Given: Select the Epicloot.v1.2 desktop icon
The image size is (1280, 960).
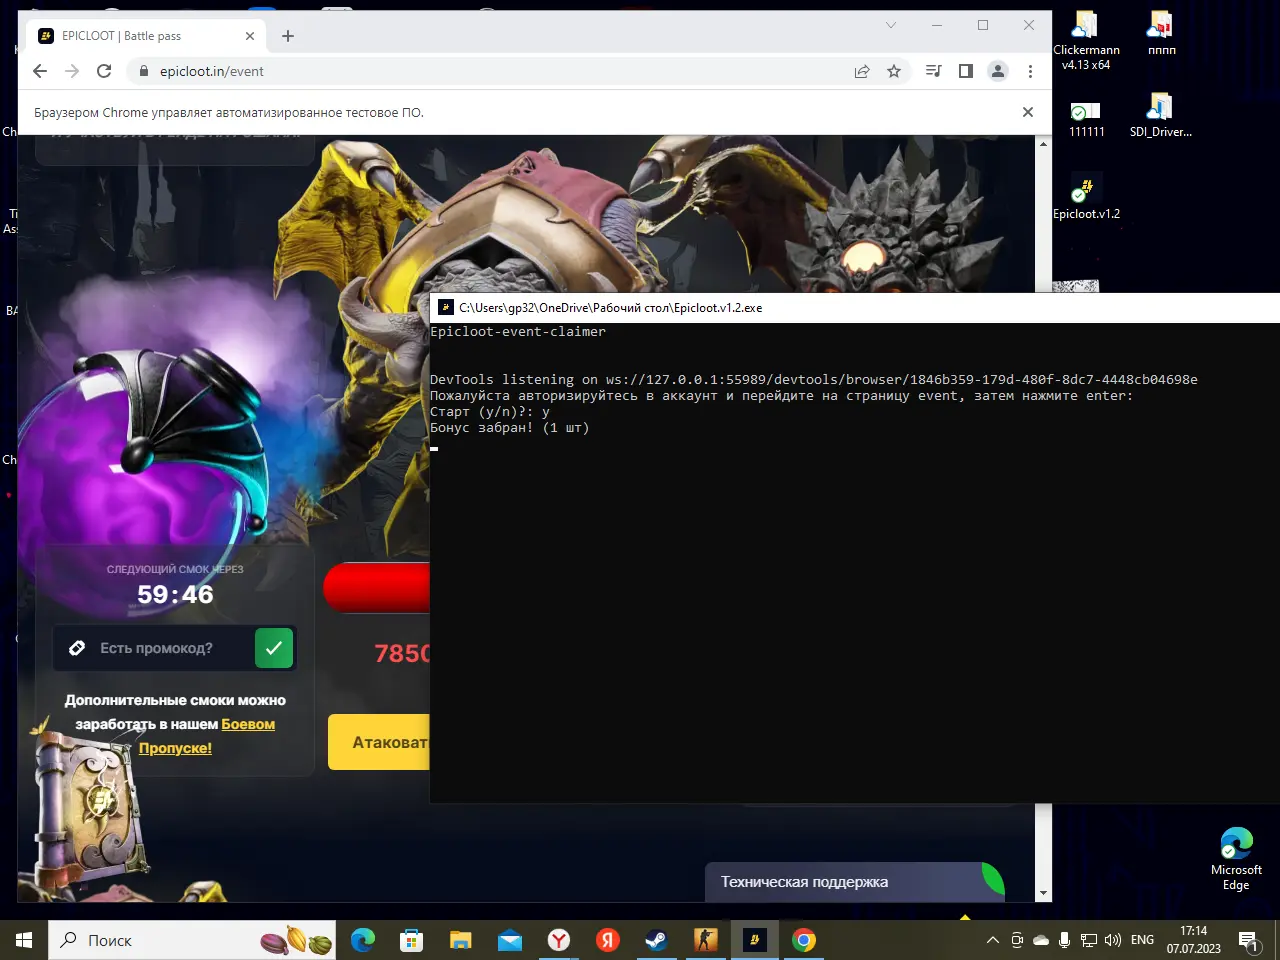Looking at the screenshot, I should [1086, 198].
